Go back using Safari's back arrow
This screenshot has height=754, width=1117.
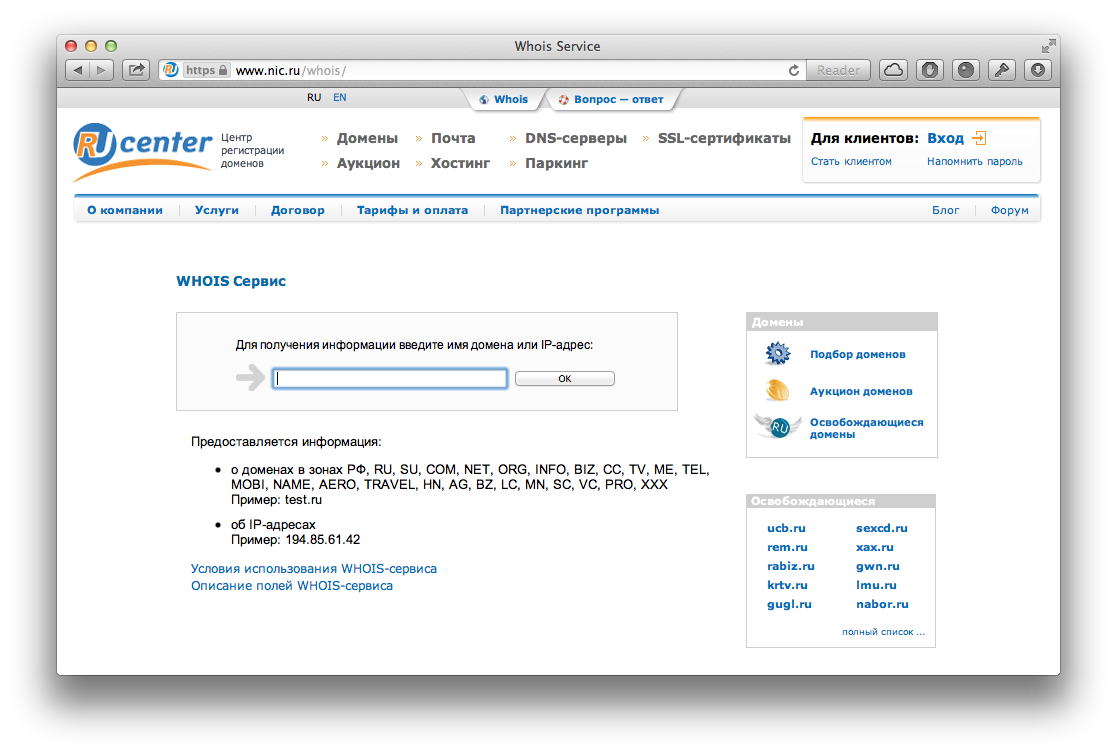tap(78, 70)
